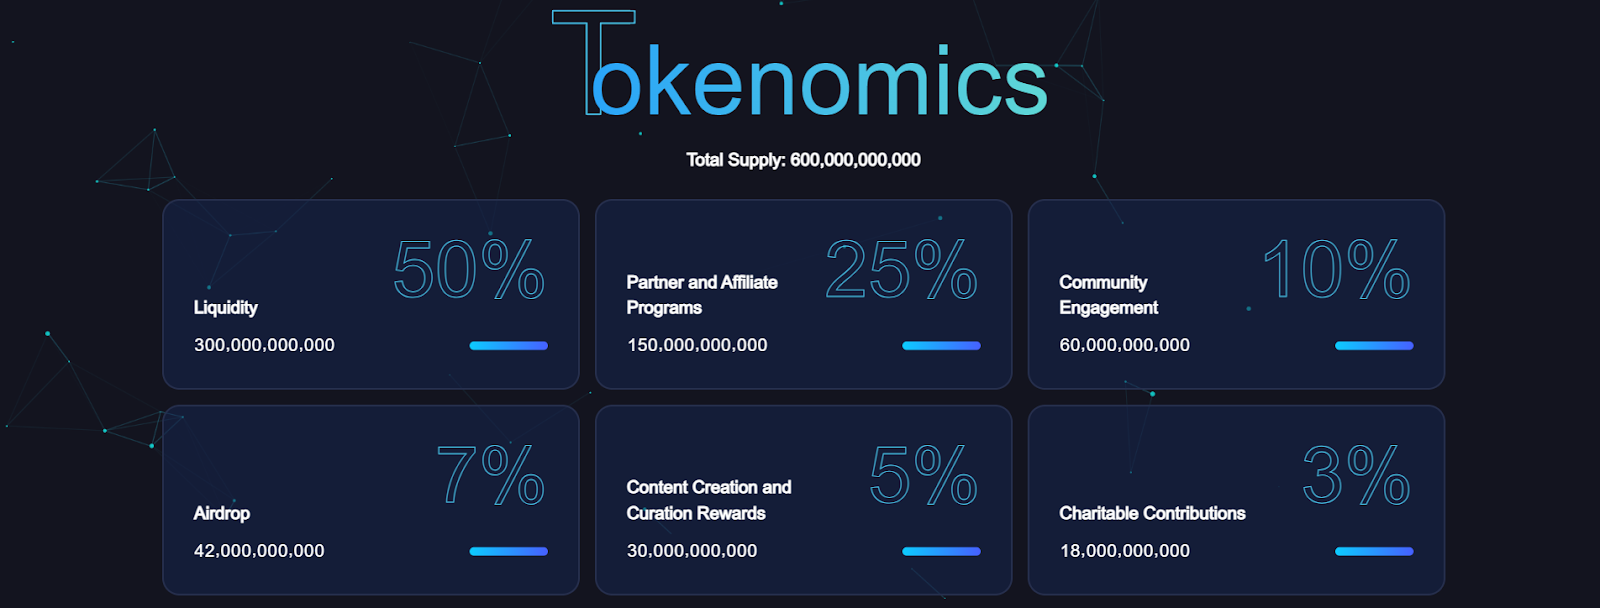This screenshot has height=608, width=1600.
Task: Click the 50% figure on Liquidity card
Action: click(468, 270)
